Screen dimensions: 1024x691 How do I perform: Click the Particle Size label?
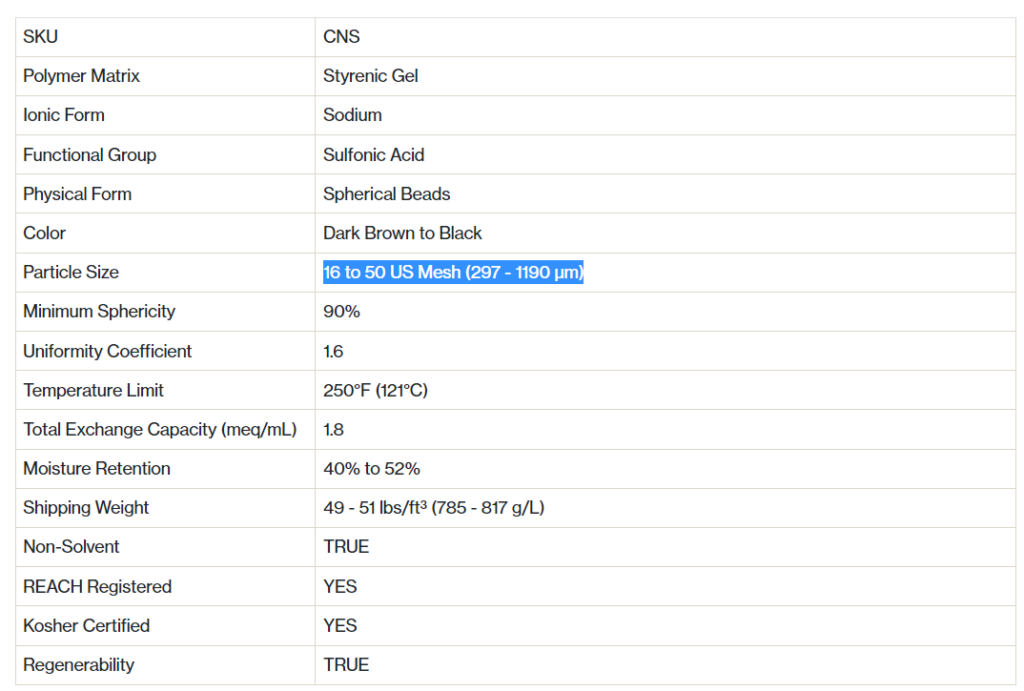70,272
